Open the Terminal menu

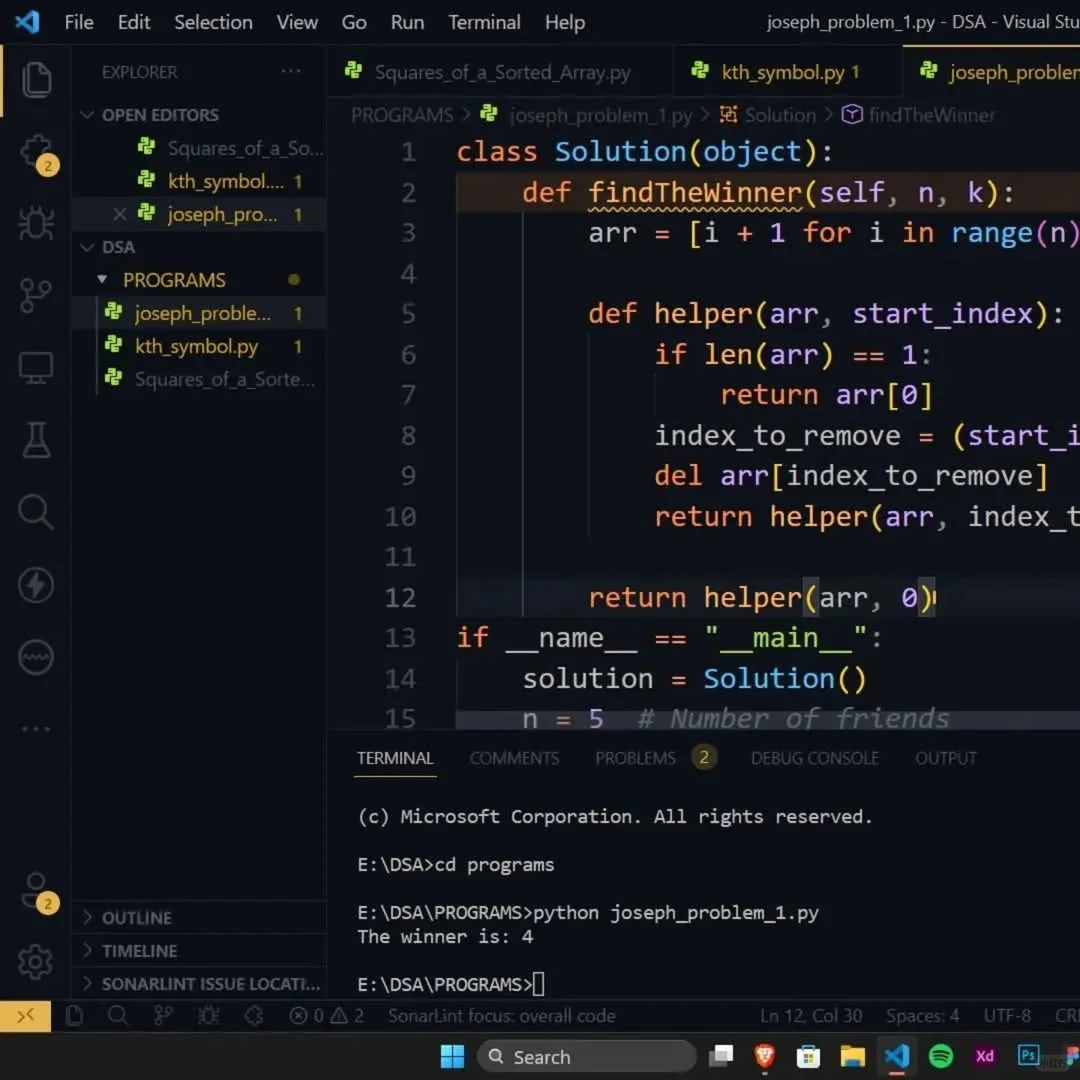point(485,22)
